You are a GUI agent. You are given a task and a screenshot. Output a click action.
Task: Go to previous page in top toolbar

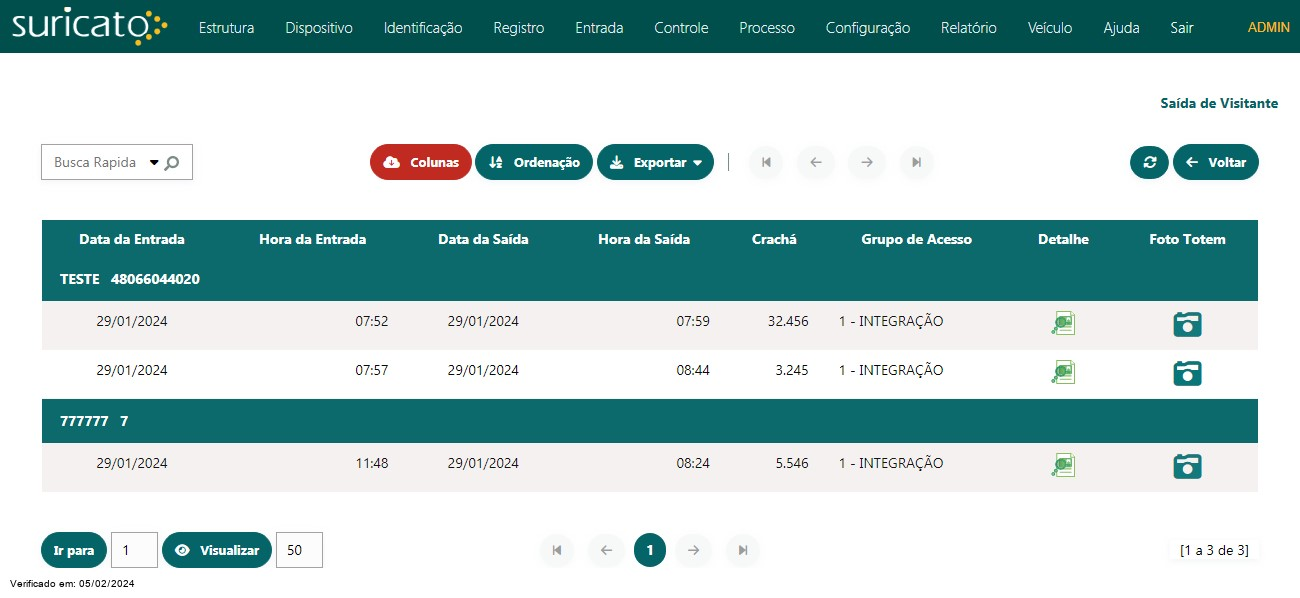[x=816, y=162]
